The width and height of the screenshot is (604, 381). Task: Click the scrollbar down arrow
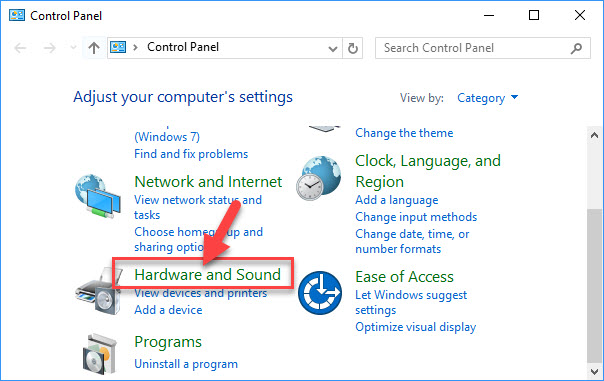[594, 371]
